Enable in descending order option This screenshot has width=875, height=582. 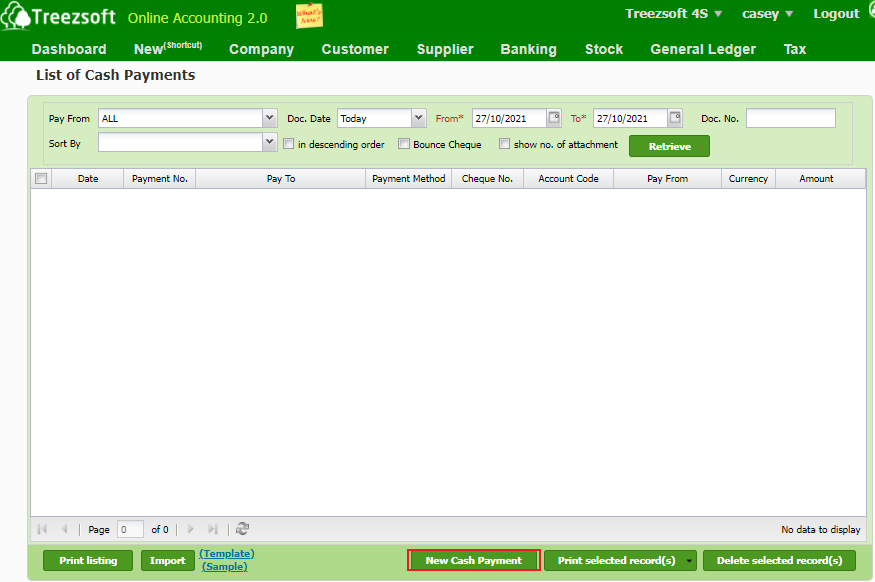coord(289,144)
